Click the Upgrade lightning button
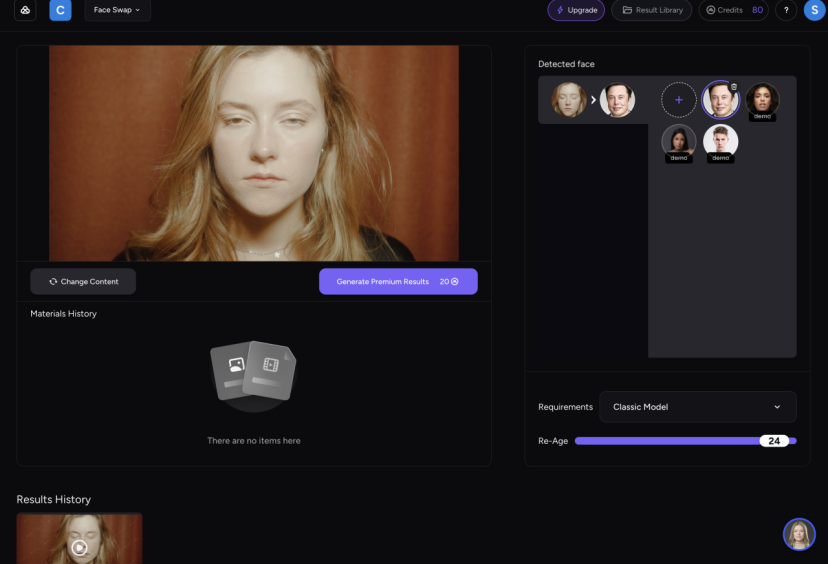 coord(576,10)
